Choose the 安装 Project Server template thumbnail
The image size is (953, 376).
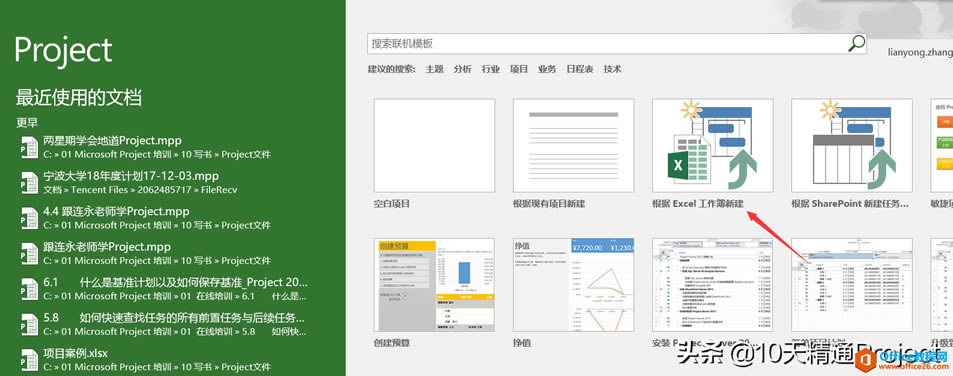pyautogui.click(x=713, y=284)
